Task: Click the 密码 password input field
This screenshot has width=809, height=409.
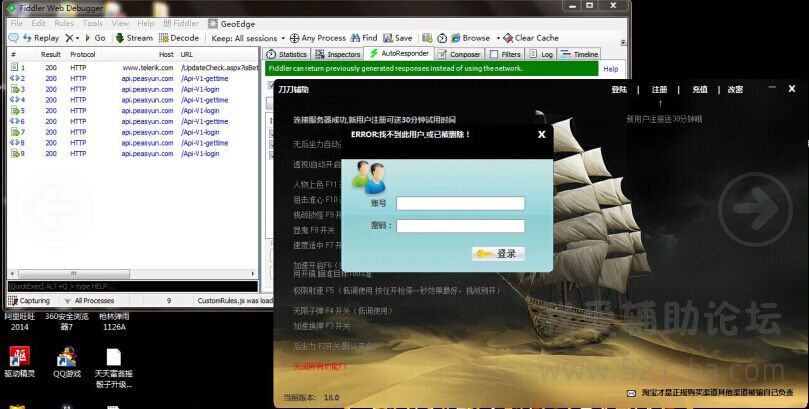Action: click(460, 226)
